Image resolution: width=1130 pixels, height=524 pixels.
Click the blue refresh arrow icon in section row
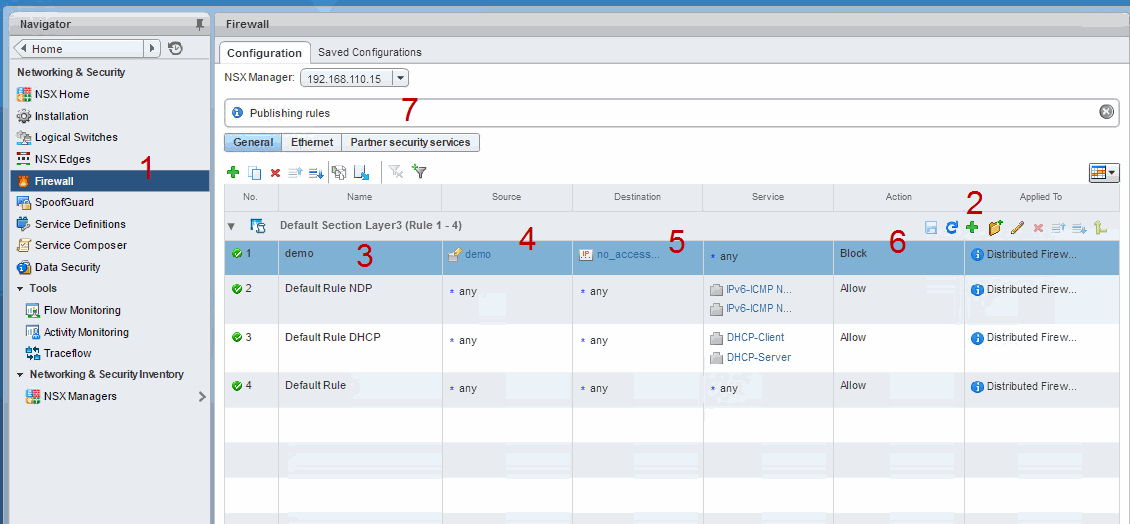[952, 228]
